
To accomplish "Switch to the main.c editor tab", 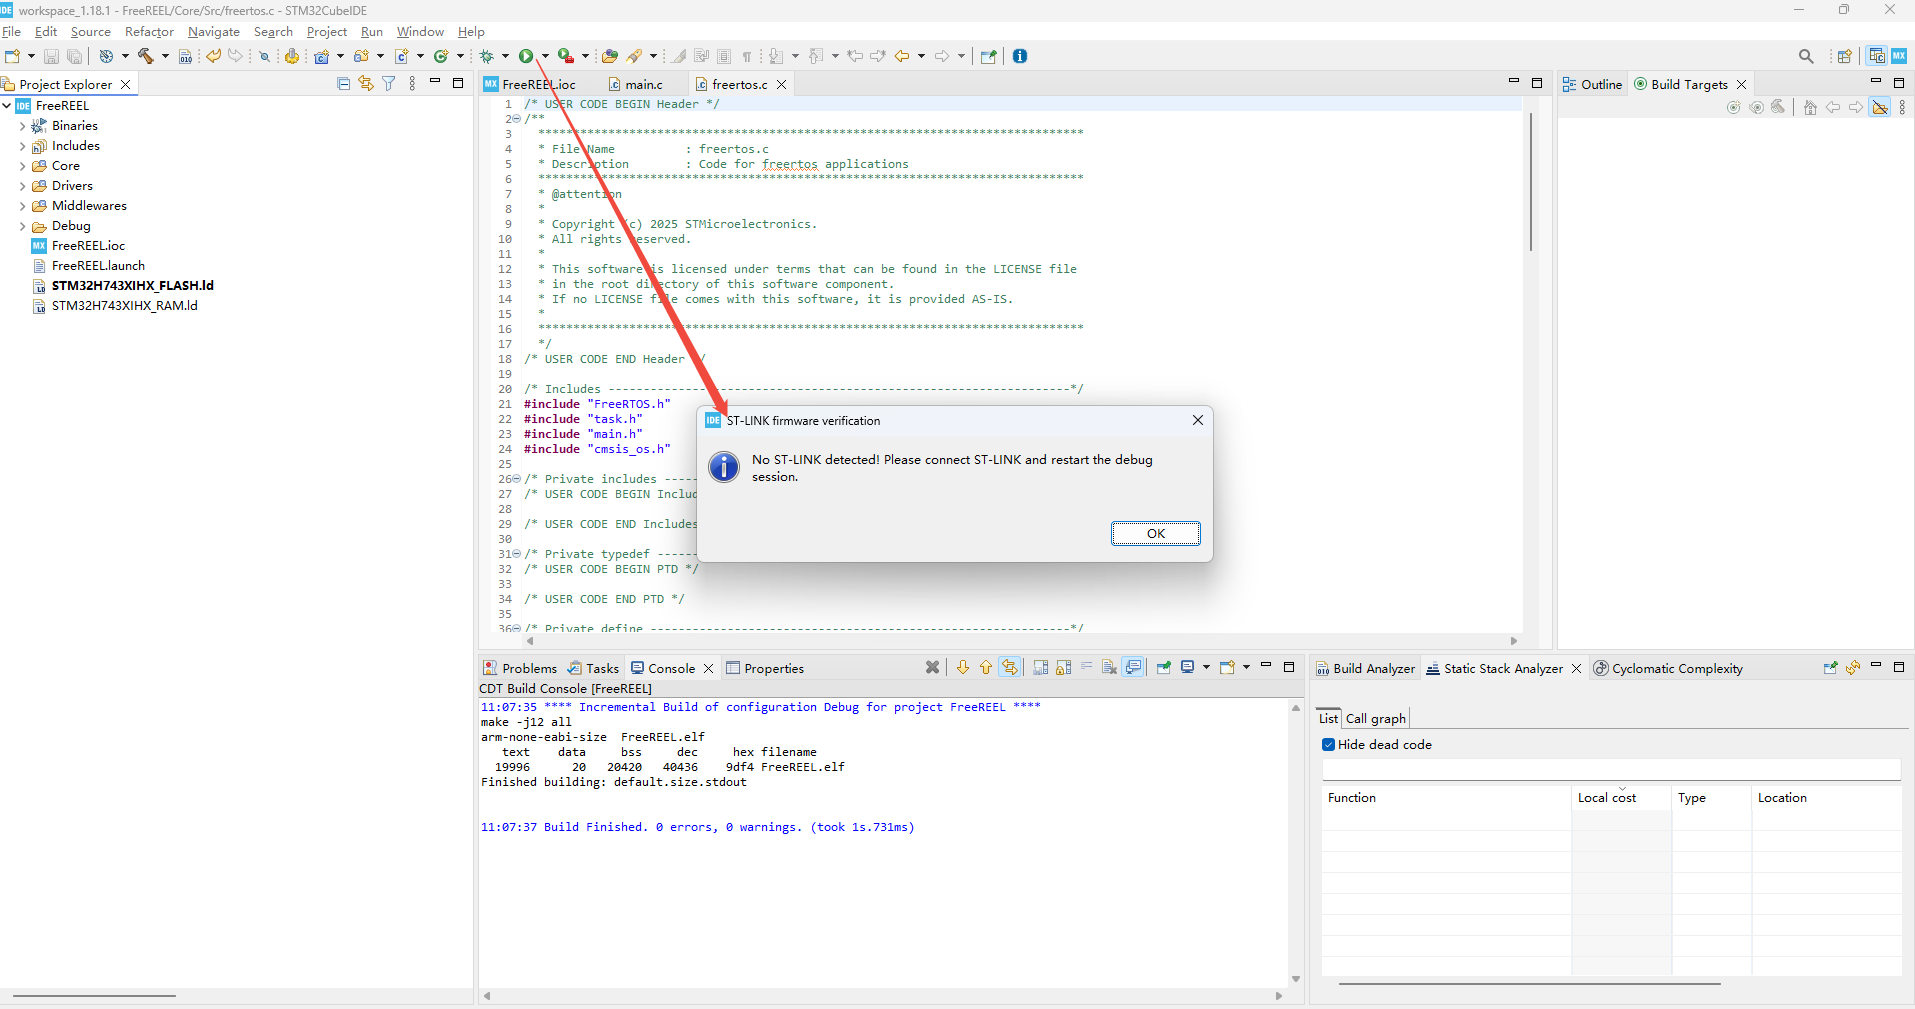I will (643, 85).
